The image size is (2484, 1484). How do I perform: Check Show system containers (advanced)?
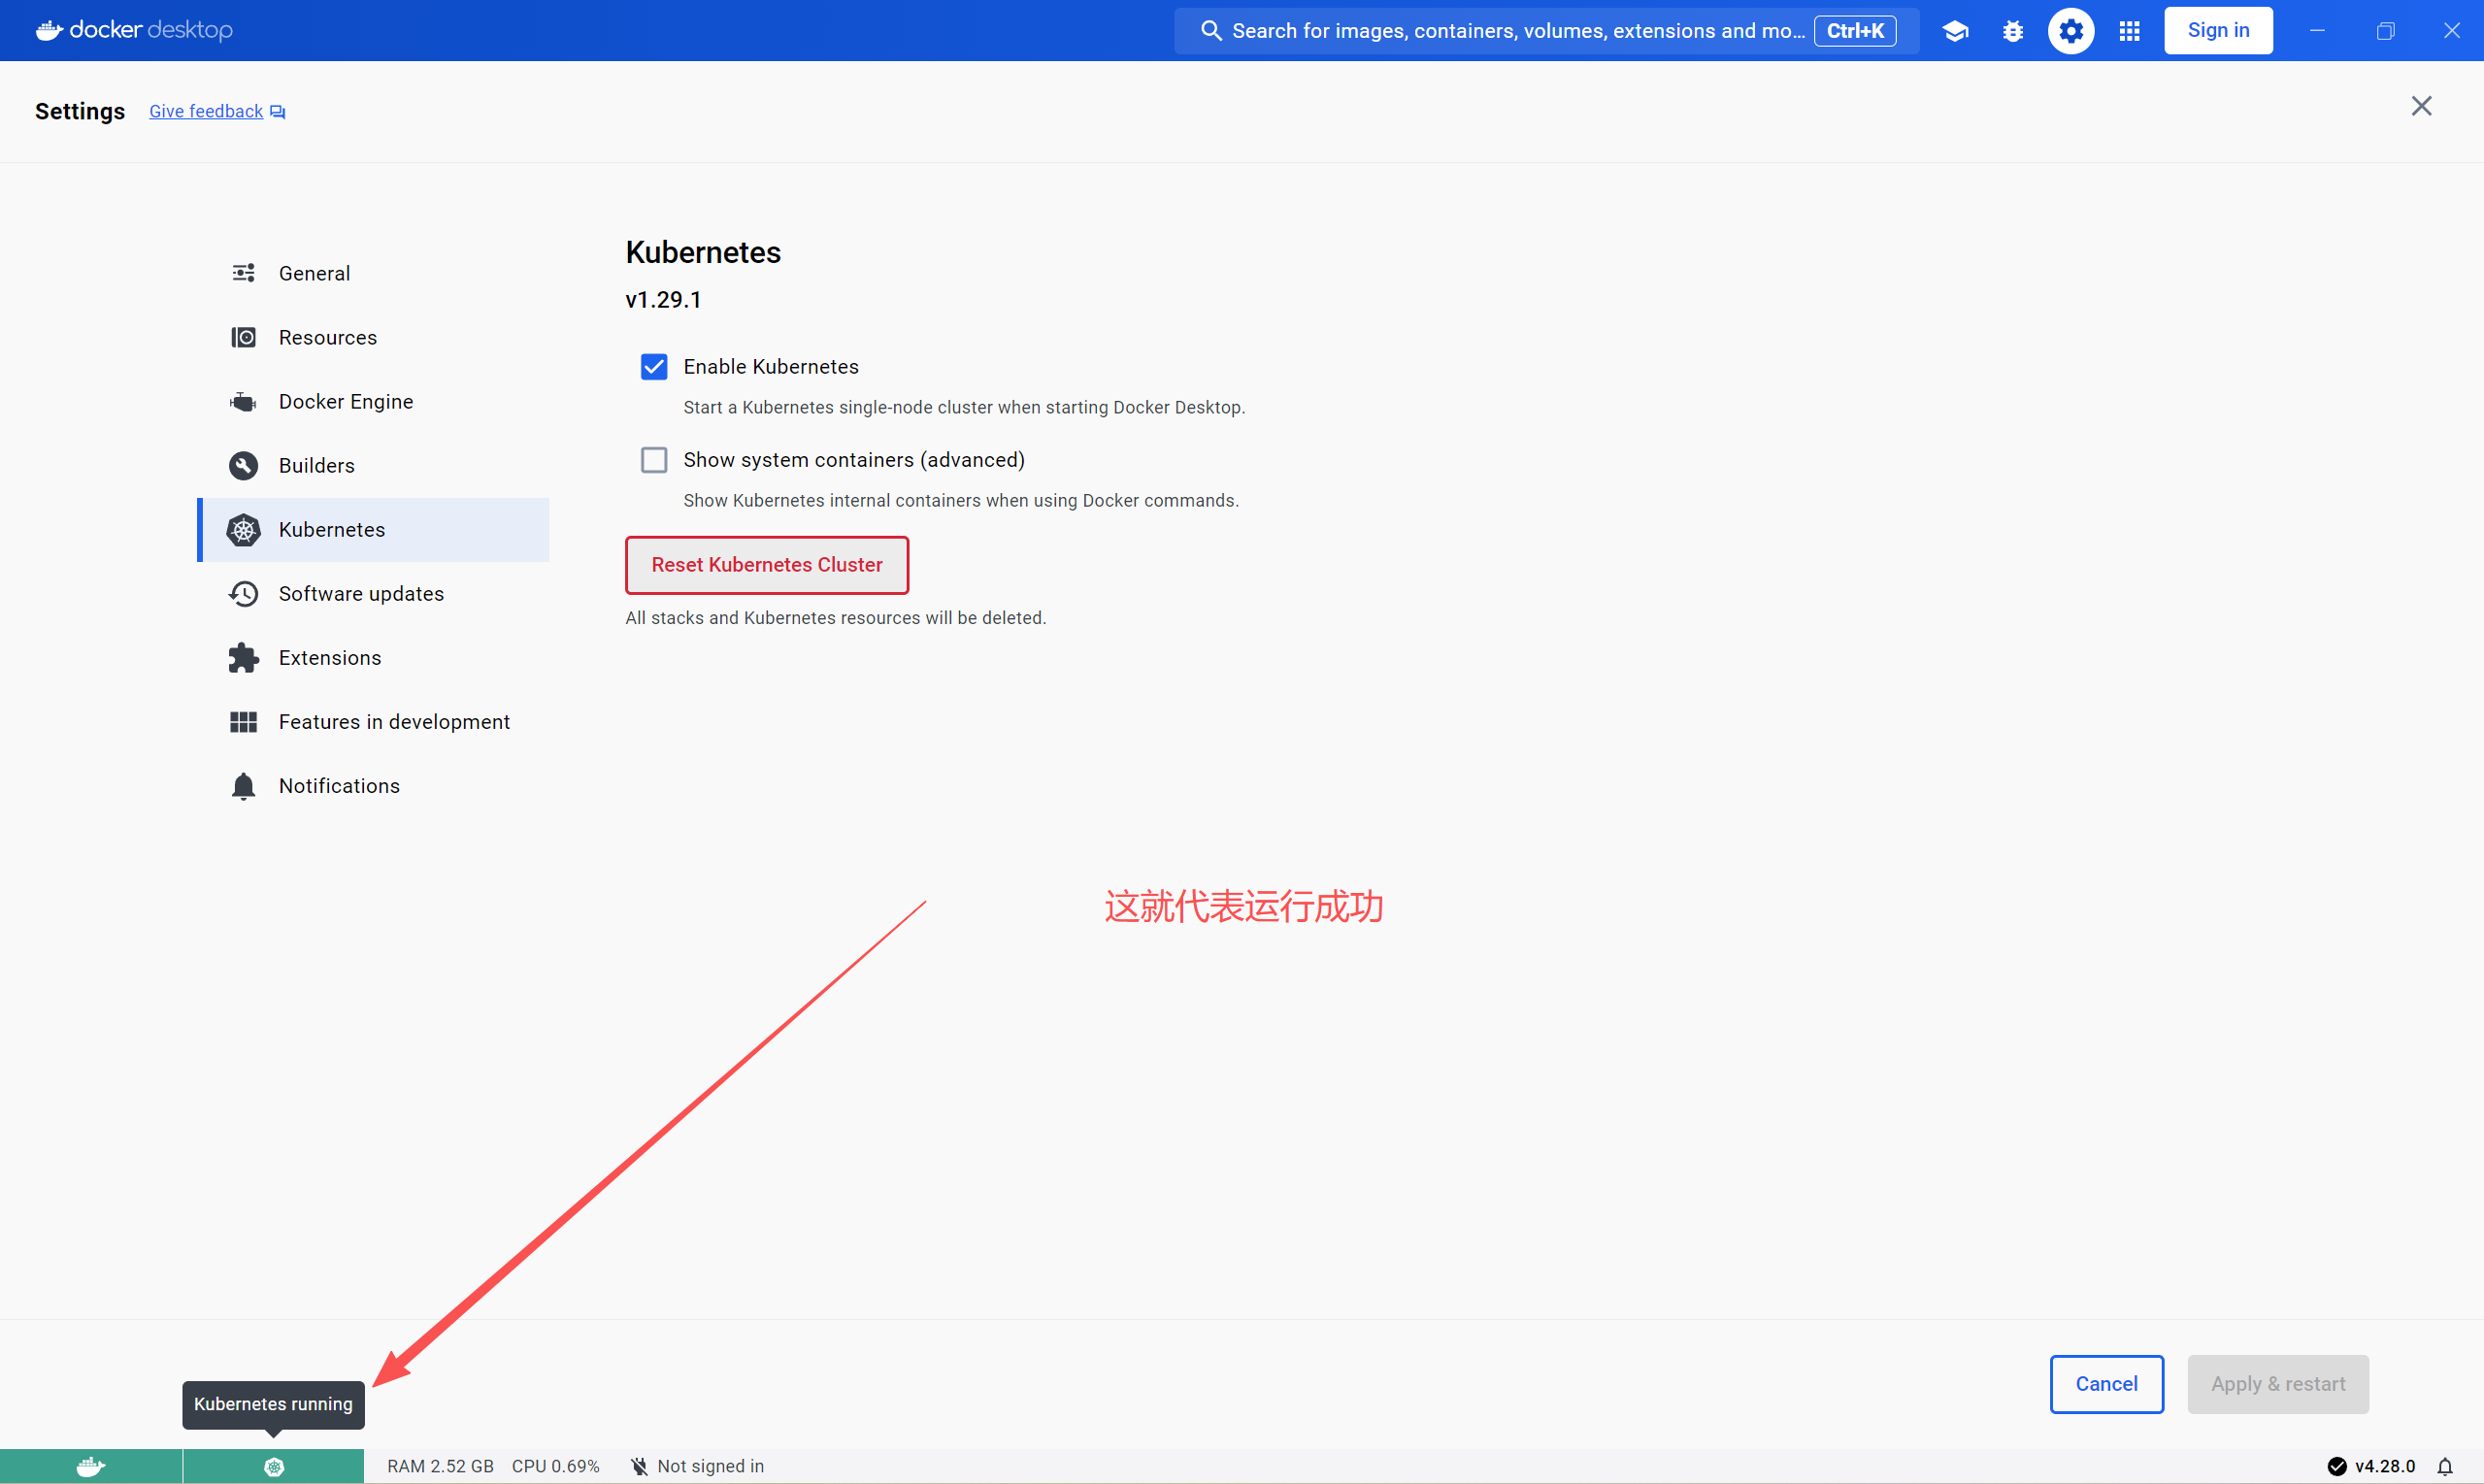(654, 460)
